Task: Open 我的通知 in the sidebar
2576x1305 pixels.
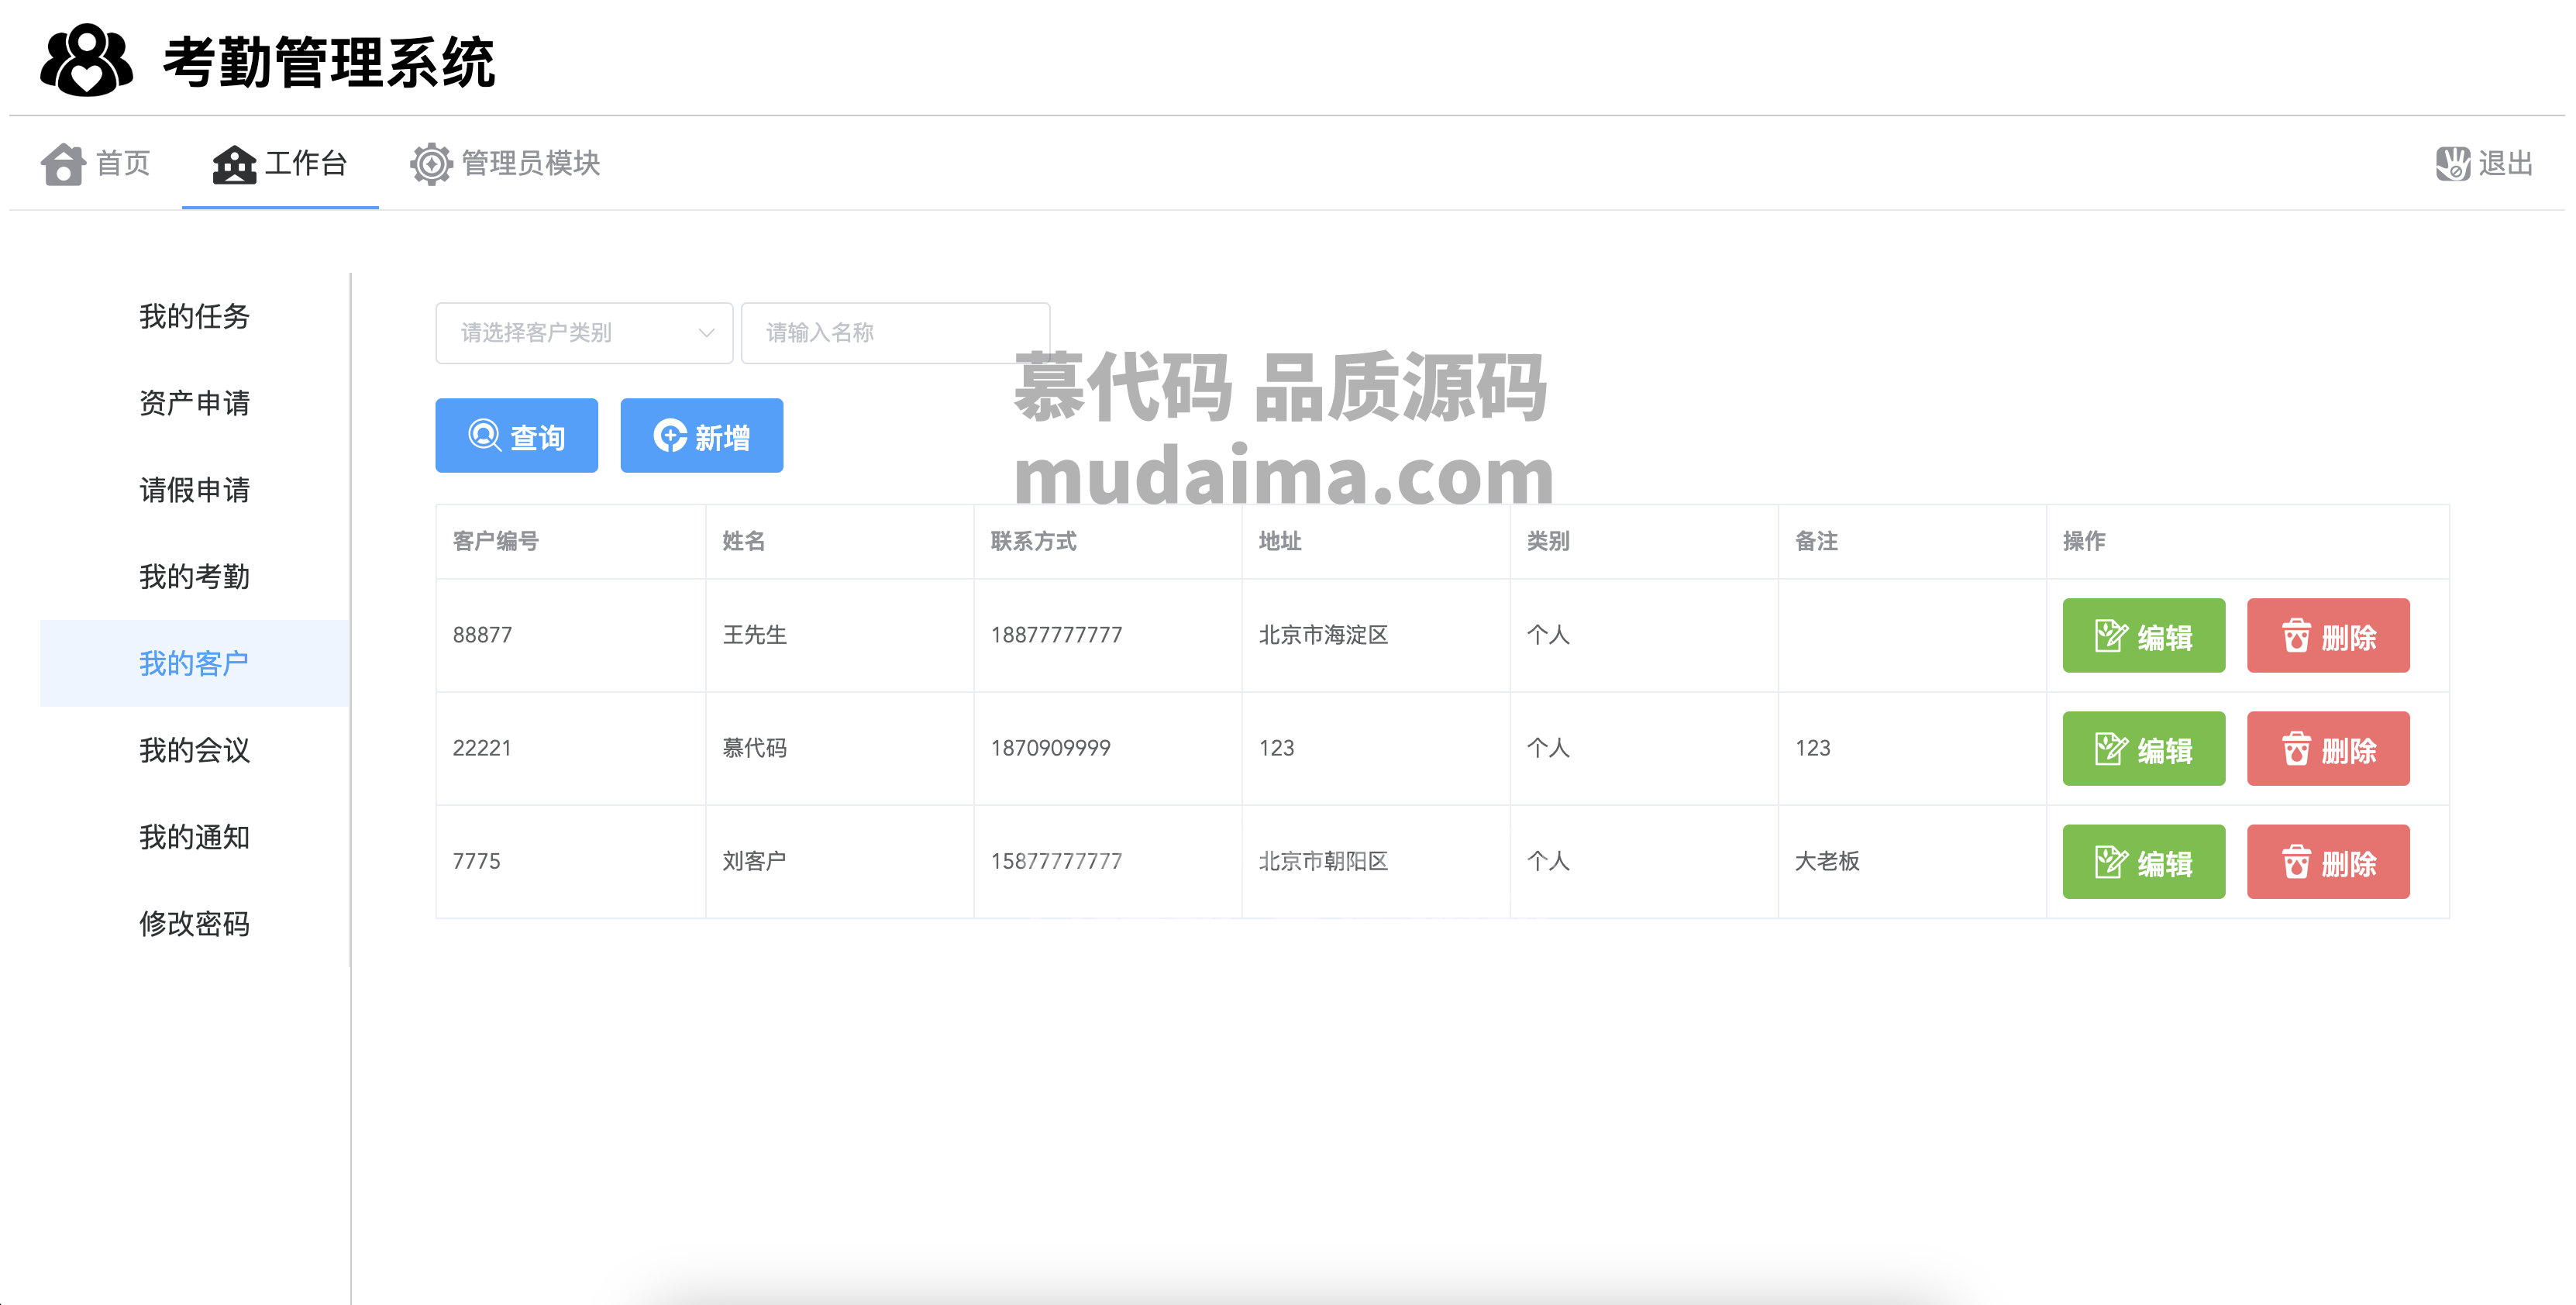Action: [x=195, y=838]
